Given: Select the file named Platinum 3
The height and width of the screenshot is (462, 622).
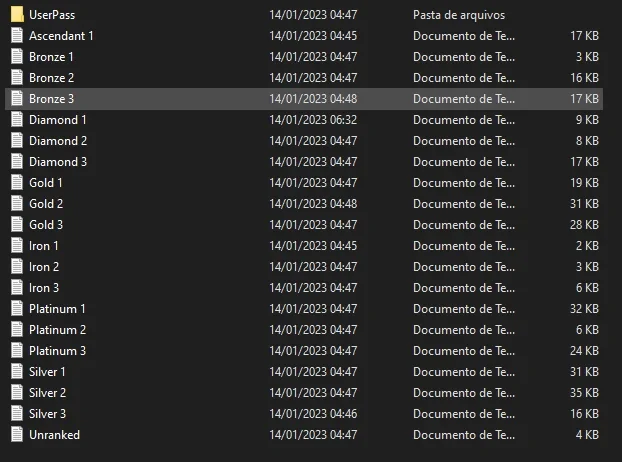Looking at the screenshot, I should [58, 351].
